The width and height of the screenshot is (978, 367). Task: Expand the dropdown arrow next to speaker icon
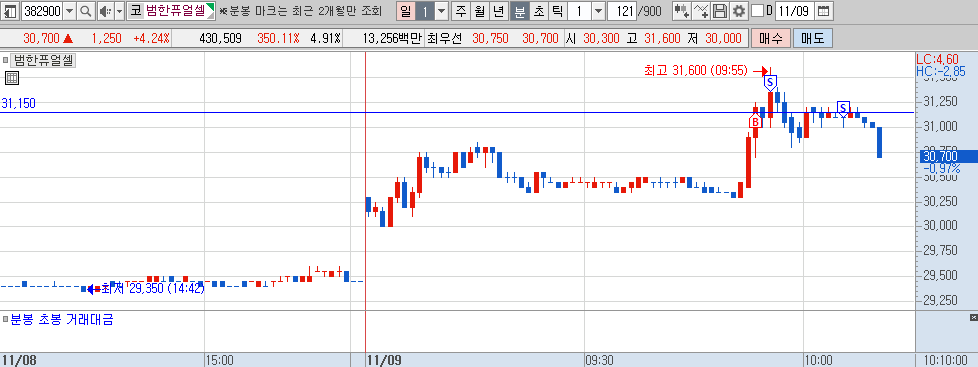click(119, 11)
